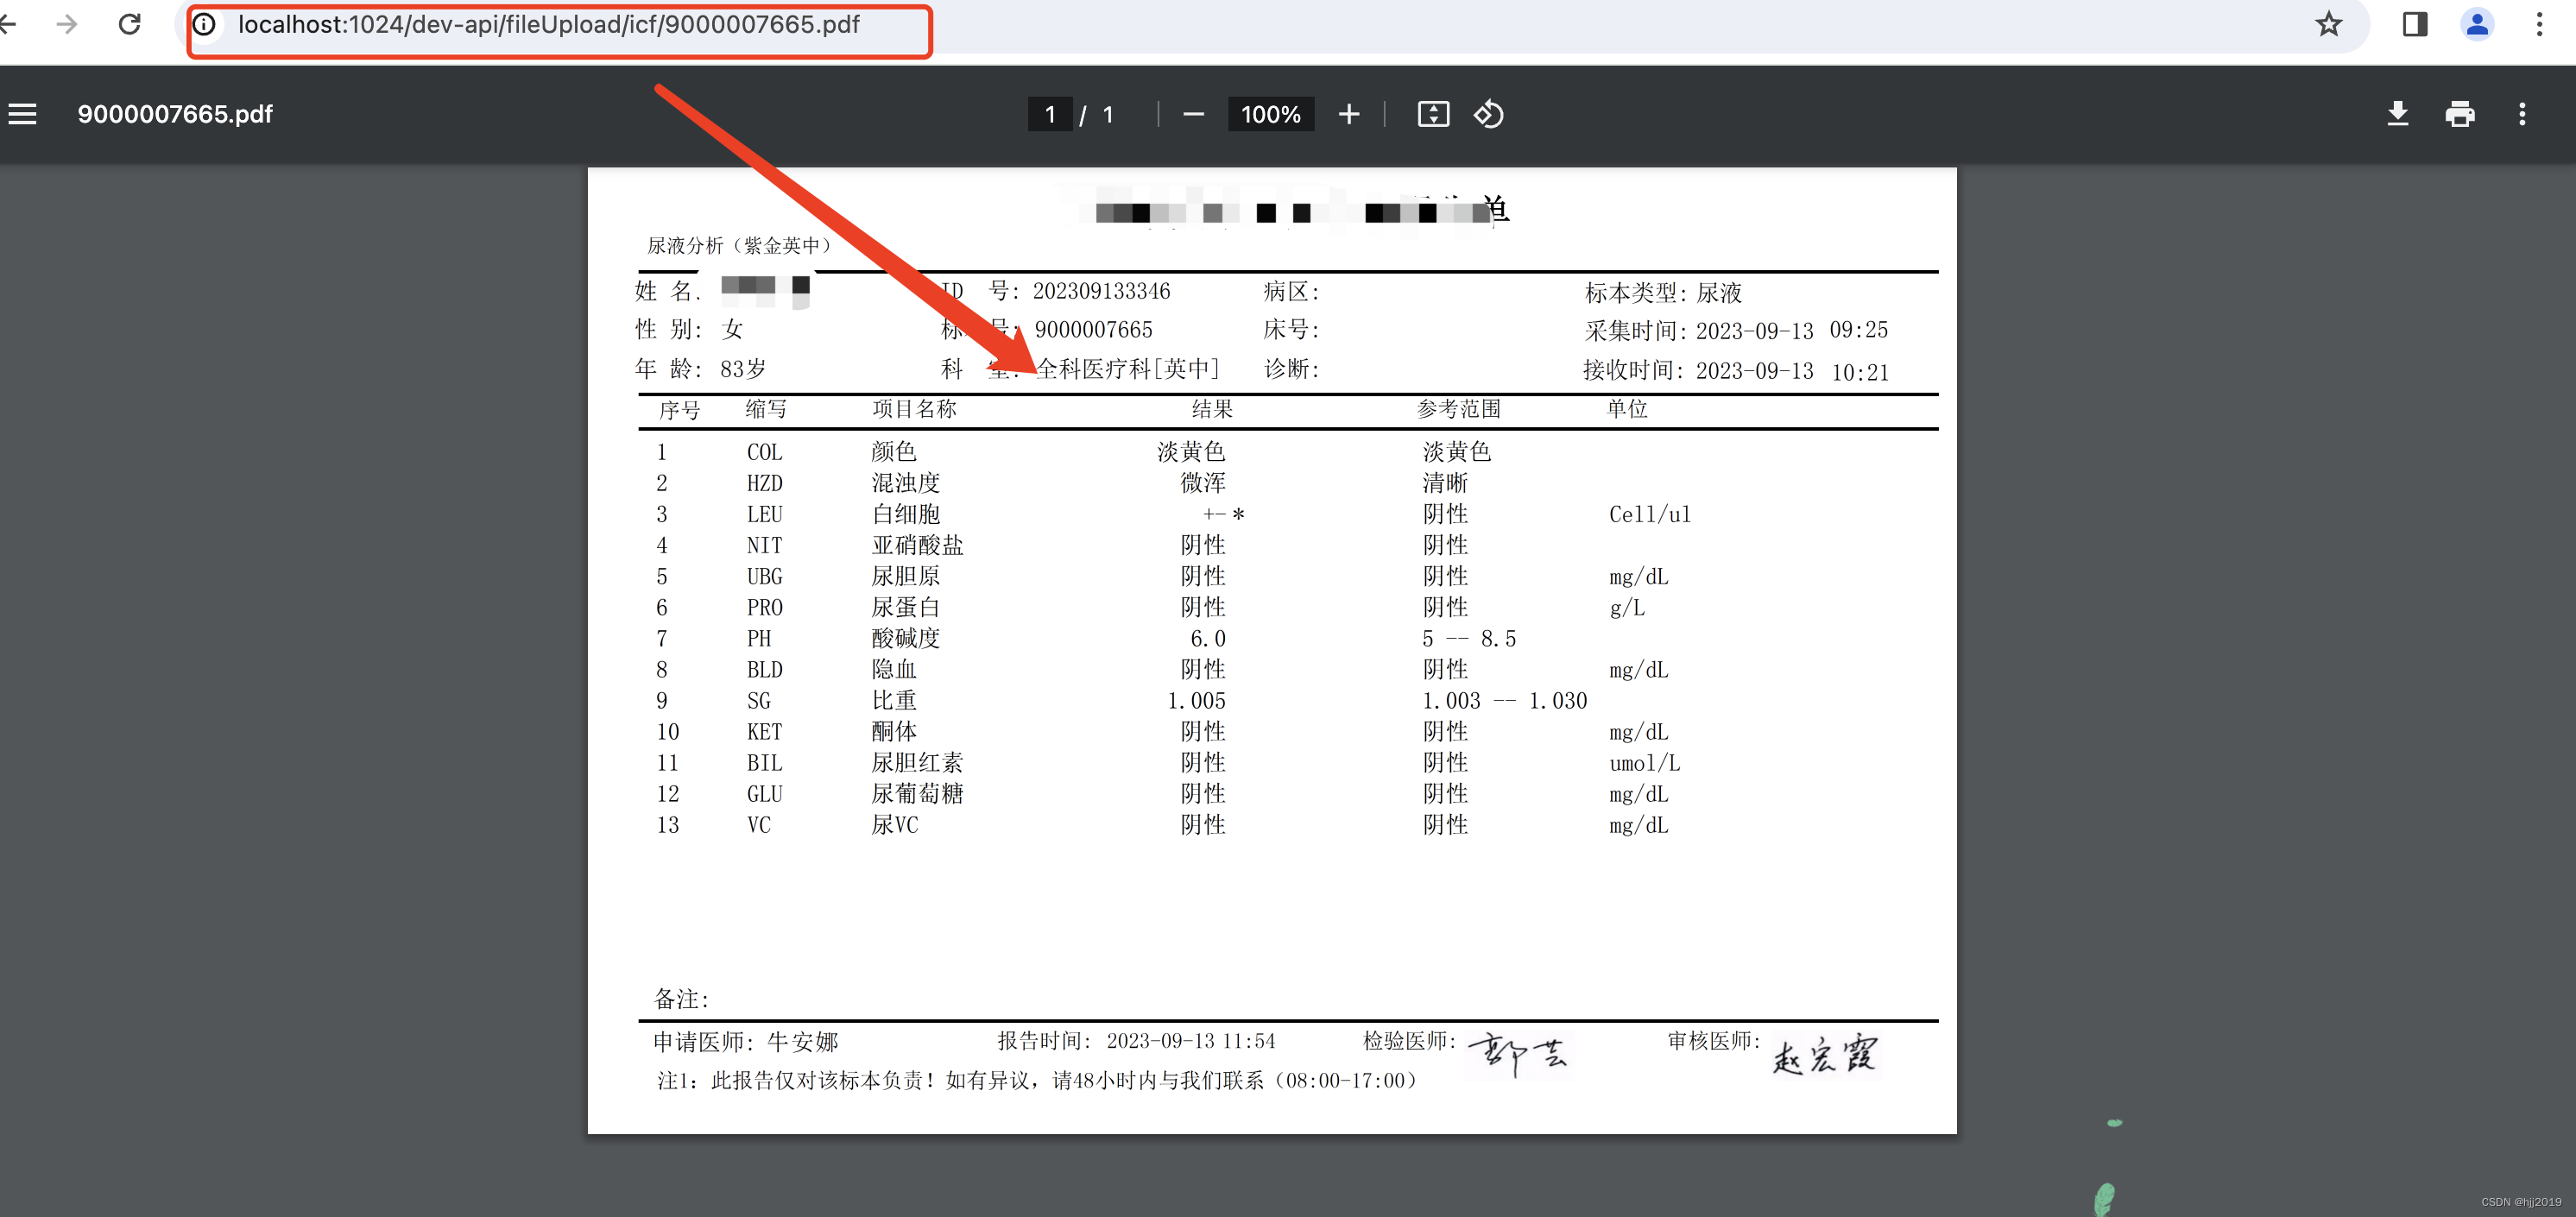2576x1217 pixels.
Task: Open the Chrome profile avatar
Action: [x=2477, y=24]
